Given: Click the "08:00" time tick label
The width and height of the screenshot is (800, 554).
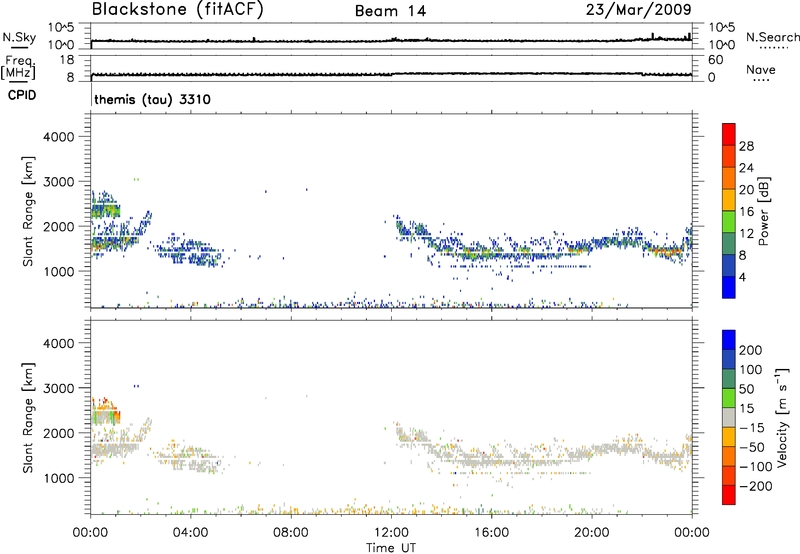Looking at the screenshot, I should tap(291, 533).
